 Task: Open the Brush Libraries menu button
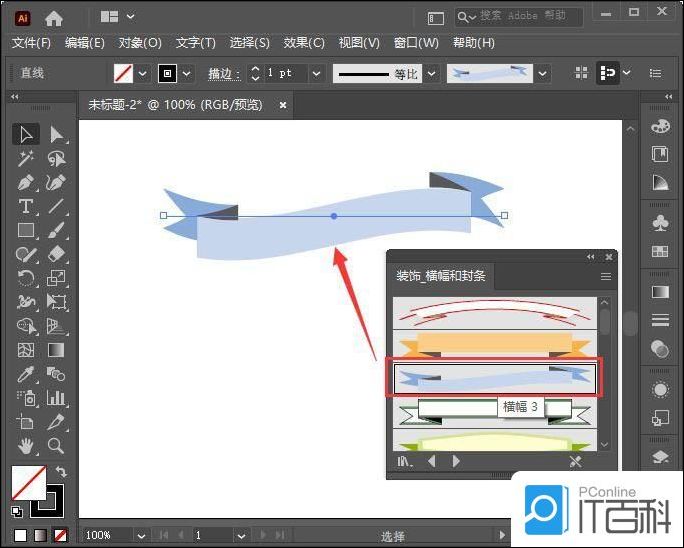pos(405,461)
